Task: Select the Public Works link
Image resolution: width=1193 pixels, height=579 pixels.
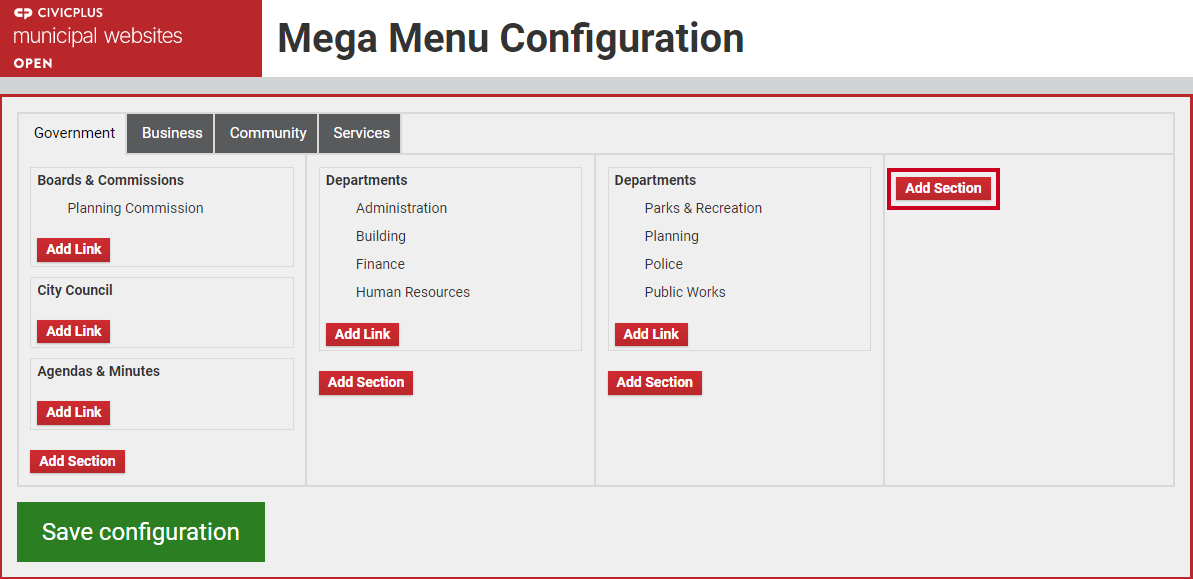Action: click(x=685, y=292)
